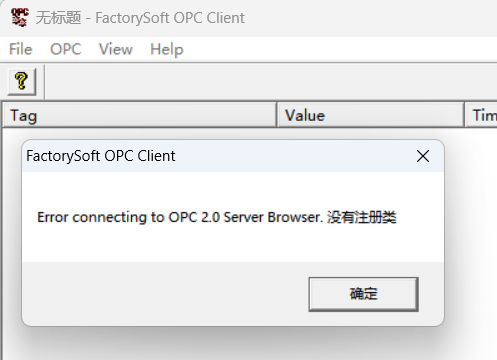
Task: Click the empty menu bar area after Help
Action: tap(340, 49)
